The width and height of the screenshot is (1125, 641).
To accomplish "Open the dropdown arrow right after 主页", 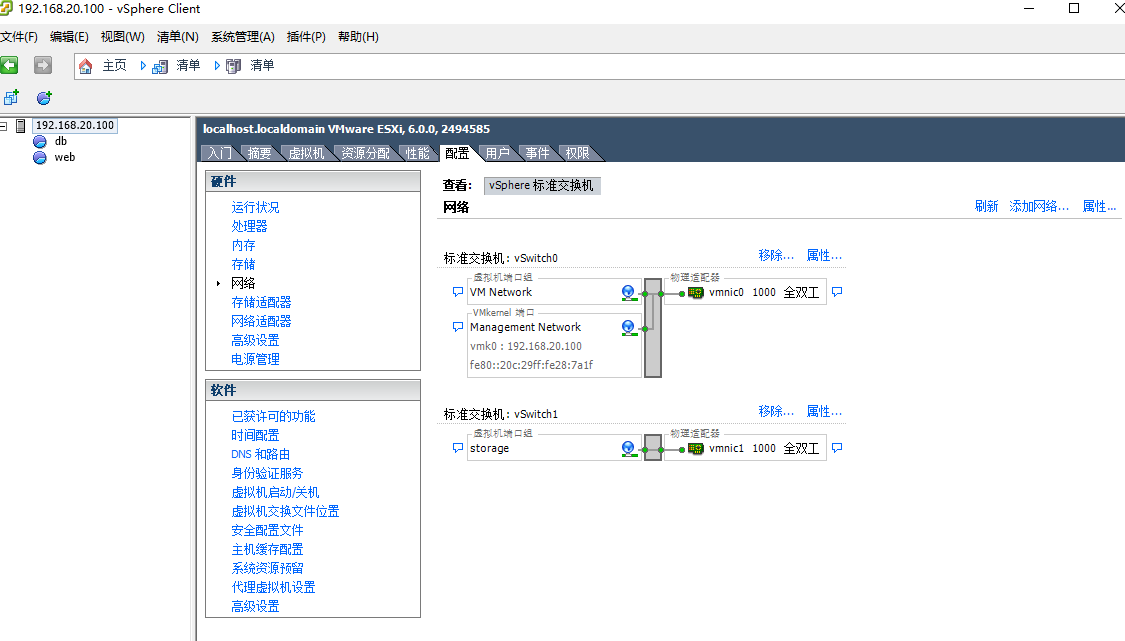I will (x=143, y=66).
